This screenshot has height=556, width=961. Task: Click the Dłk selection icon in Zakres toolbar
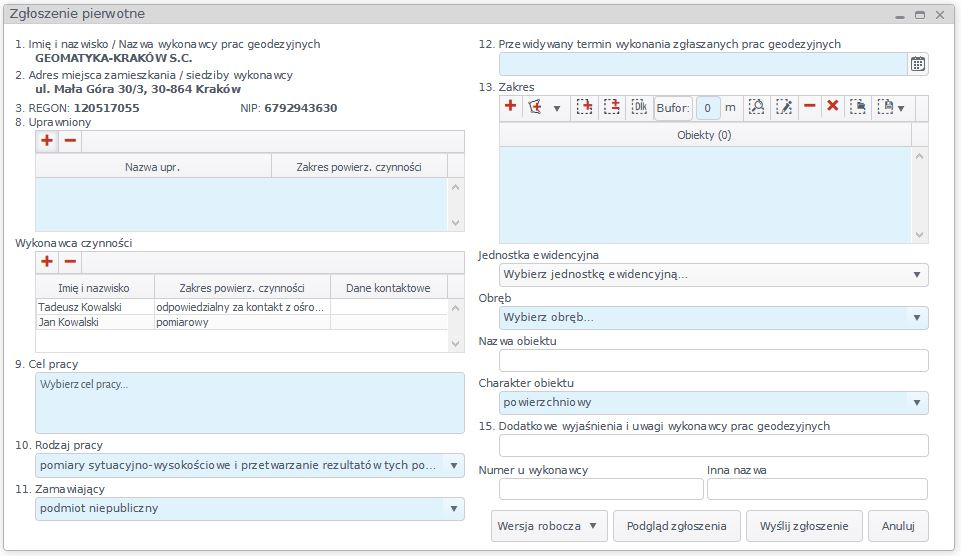639,107
